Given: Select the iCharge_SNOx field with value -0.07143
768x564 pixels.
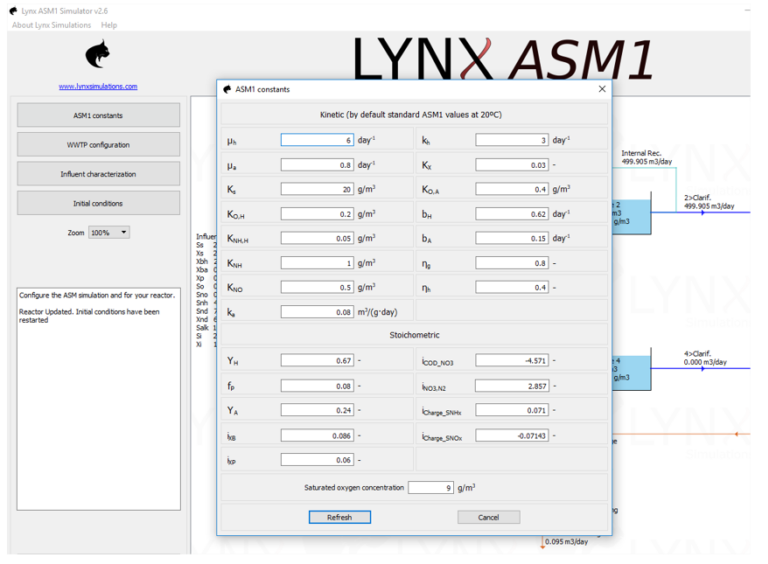Looking at the screenshot, I should click(512, 435).
